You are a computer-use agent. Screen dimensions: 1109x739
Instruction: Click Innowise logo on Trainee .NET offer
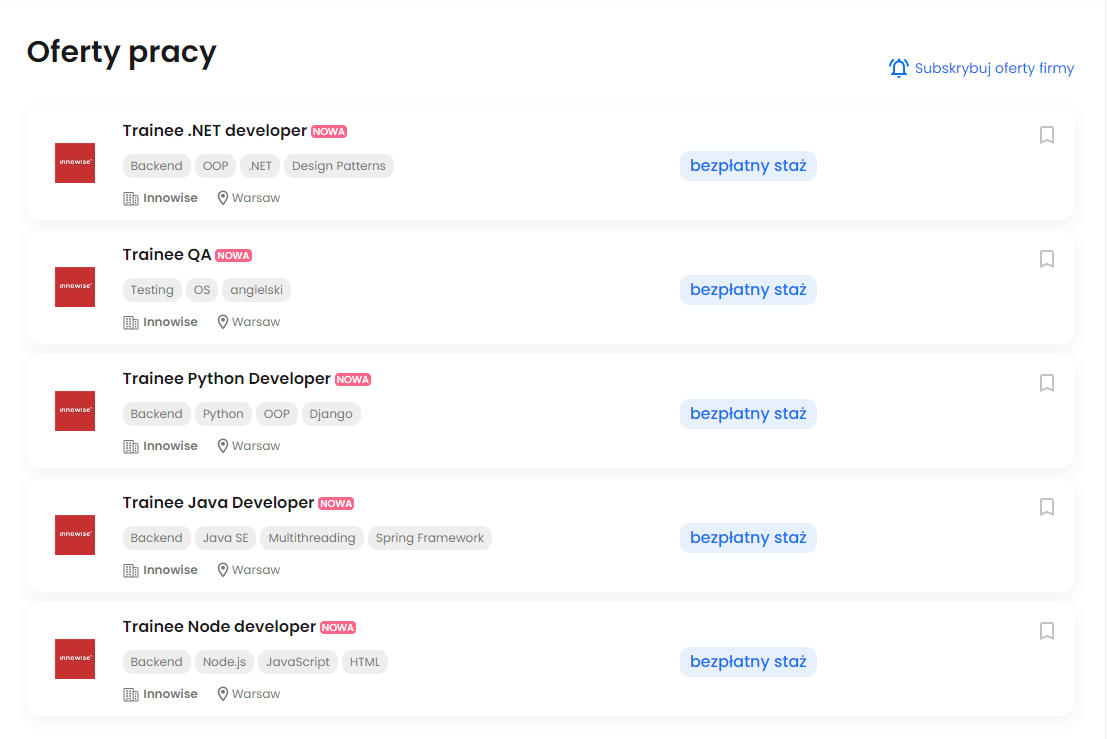[75, 163]
